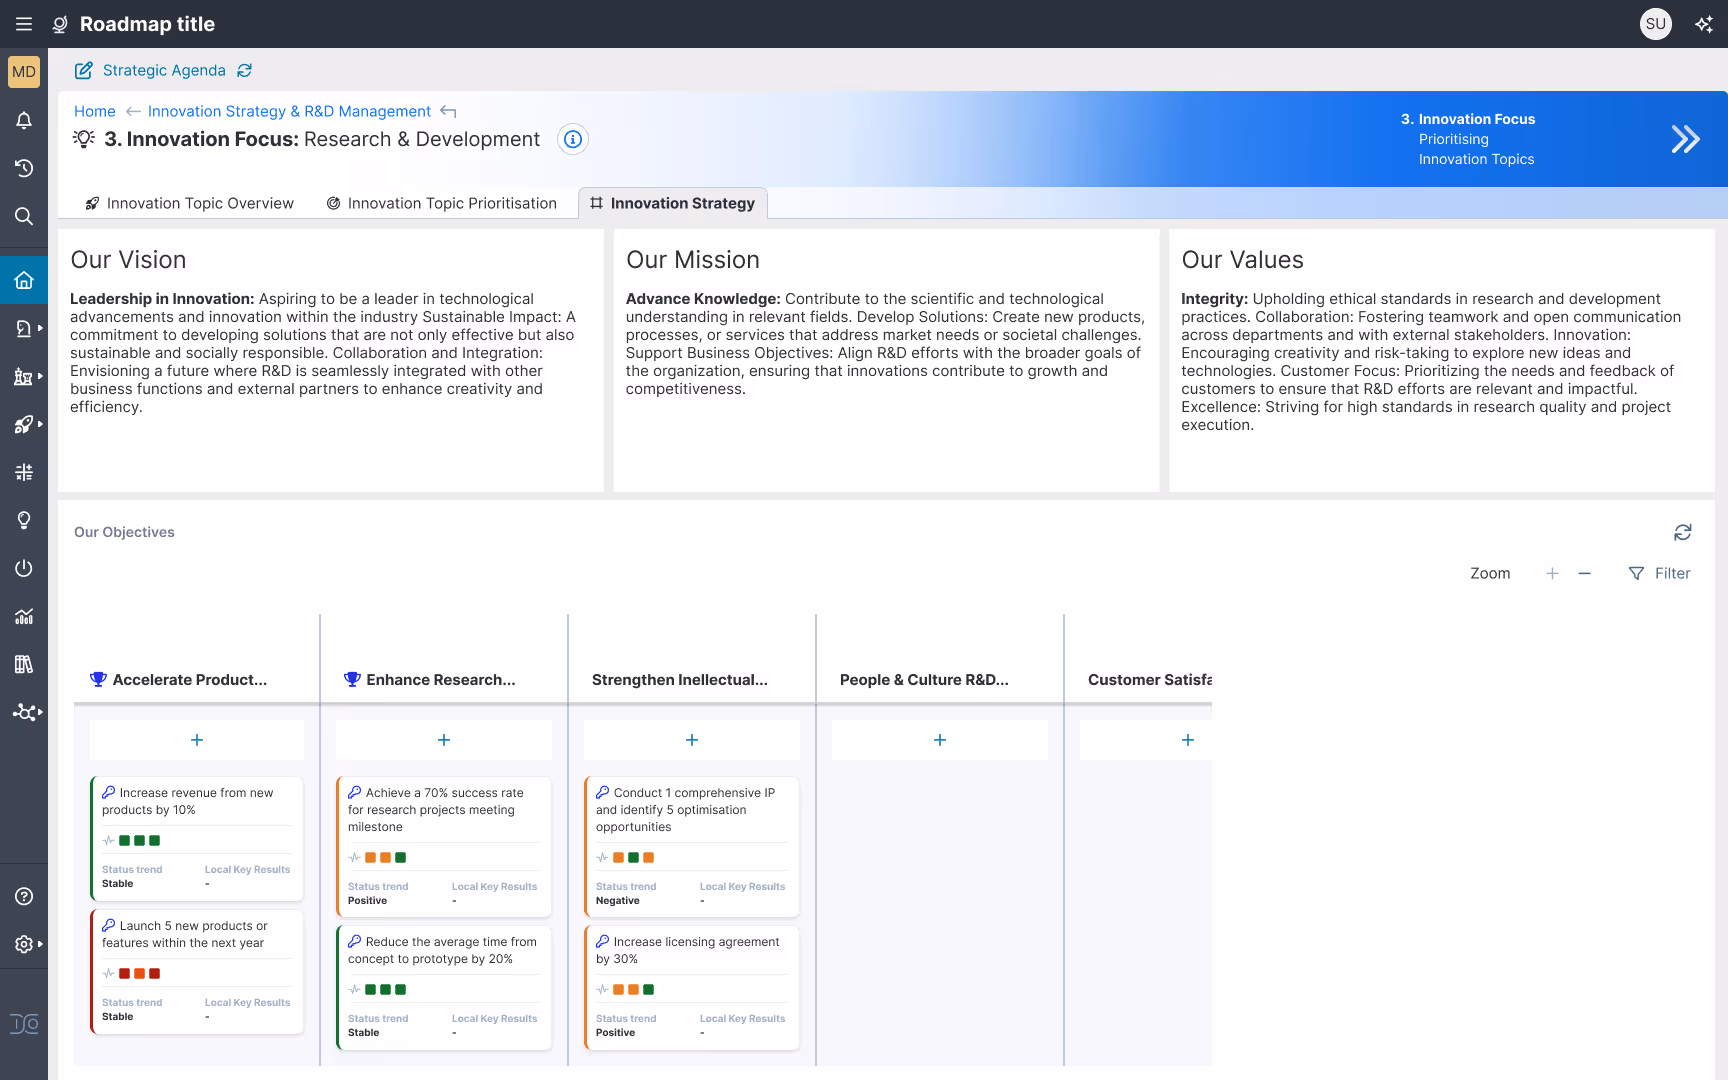Add item under Enhance Research column
The height and width of the screenshot is (1080, 1728).
tap(444, 740)
